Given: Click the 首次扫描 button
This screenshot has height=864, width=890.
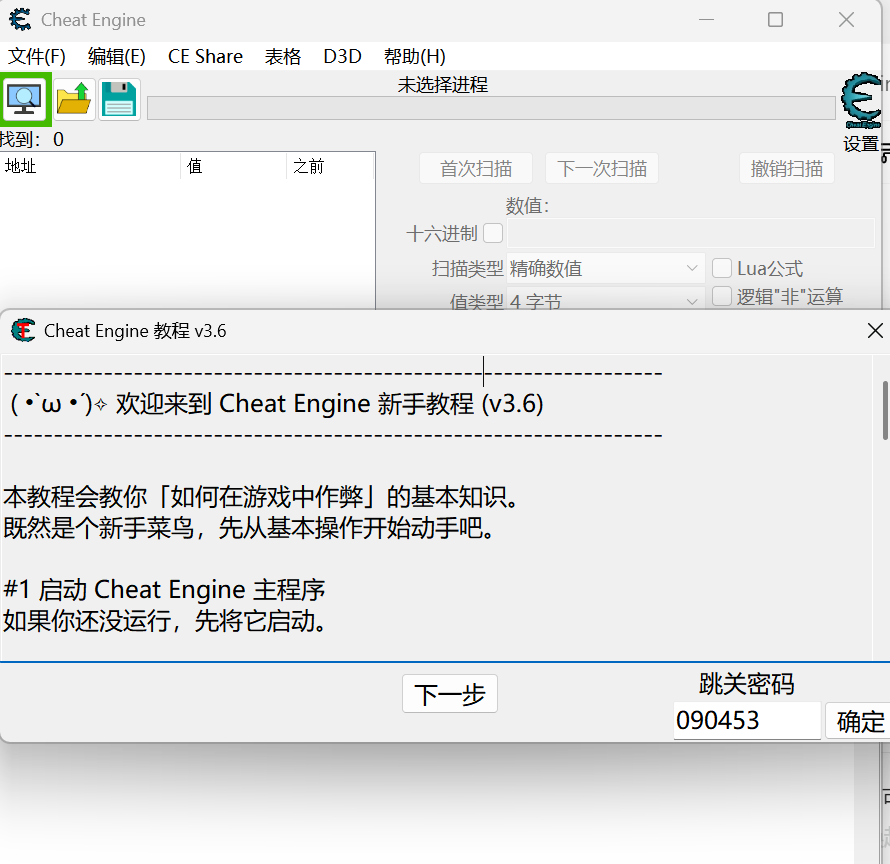Looking at the screenshot, I should 476,168.
